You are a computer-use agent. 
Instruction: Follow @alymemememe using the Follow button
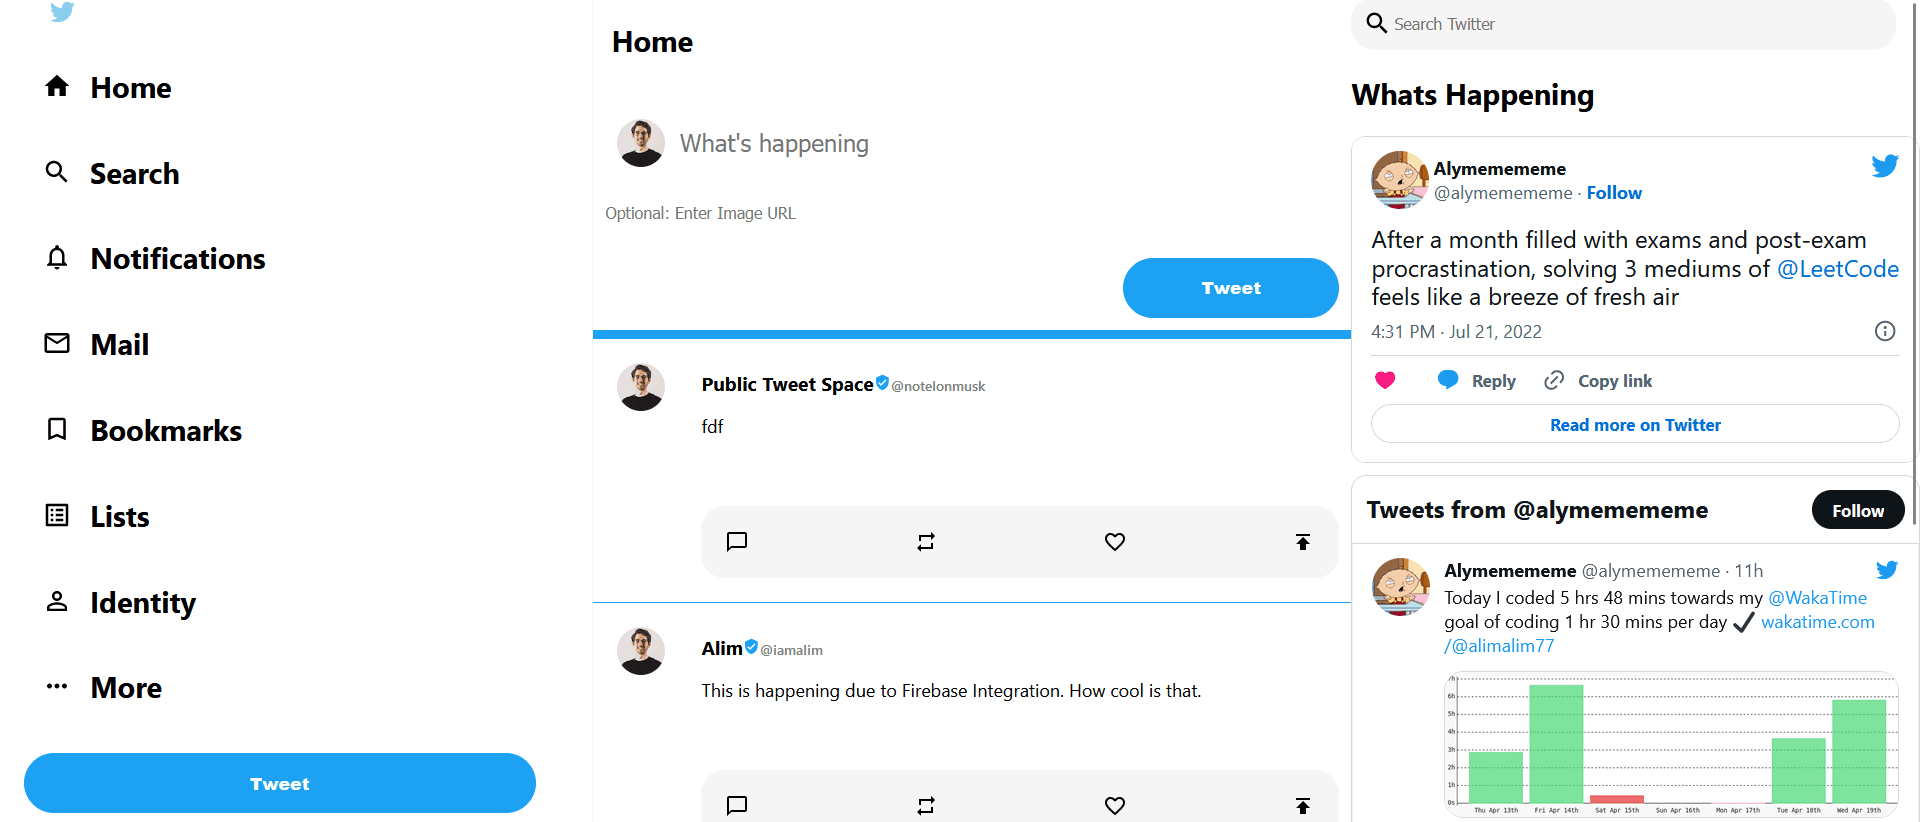tap(1857, 509)
